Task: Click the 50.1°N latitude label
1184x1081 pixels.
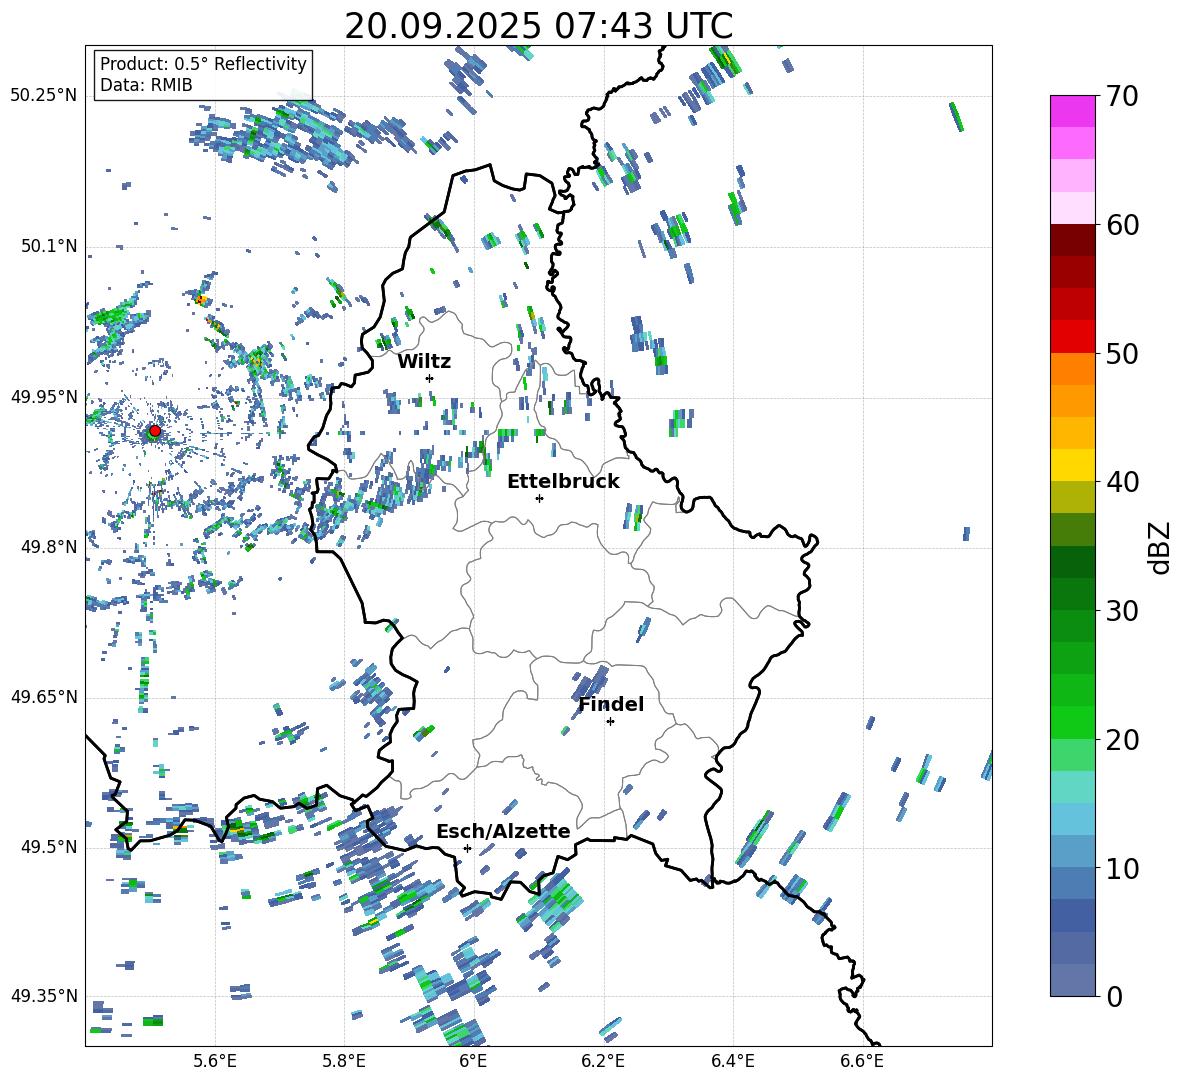Action: (49, 247)
